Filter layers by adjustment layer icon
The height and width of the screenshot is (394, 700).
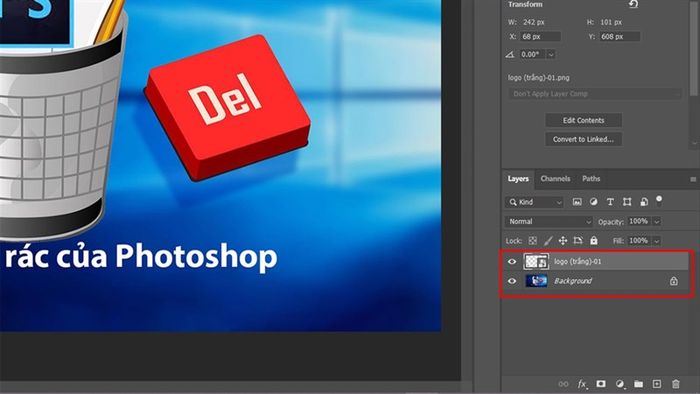coord(593,202)
